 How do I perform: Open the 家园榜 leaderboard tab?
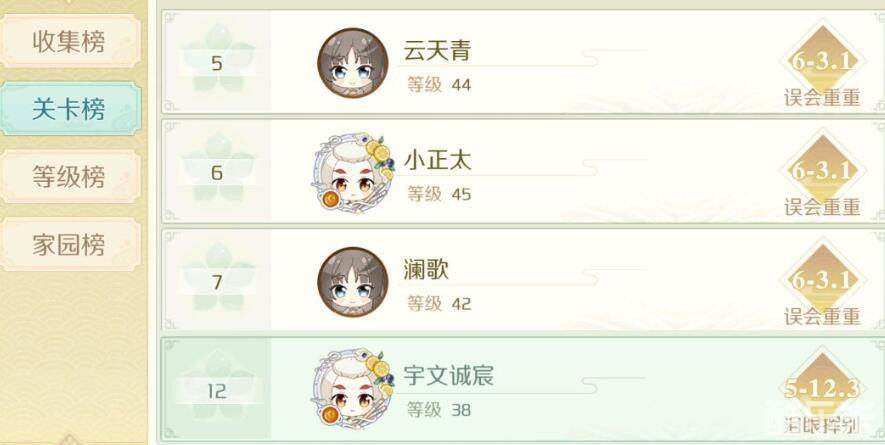click(71, 245)
